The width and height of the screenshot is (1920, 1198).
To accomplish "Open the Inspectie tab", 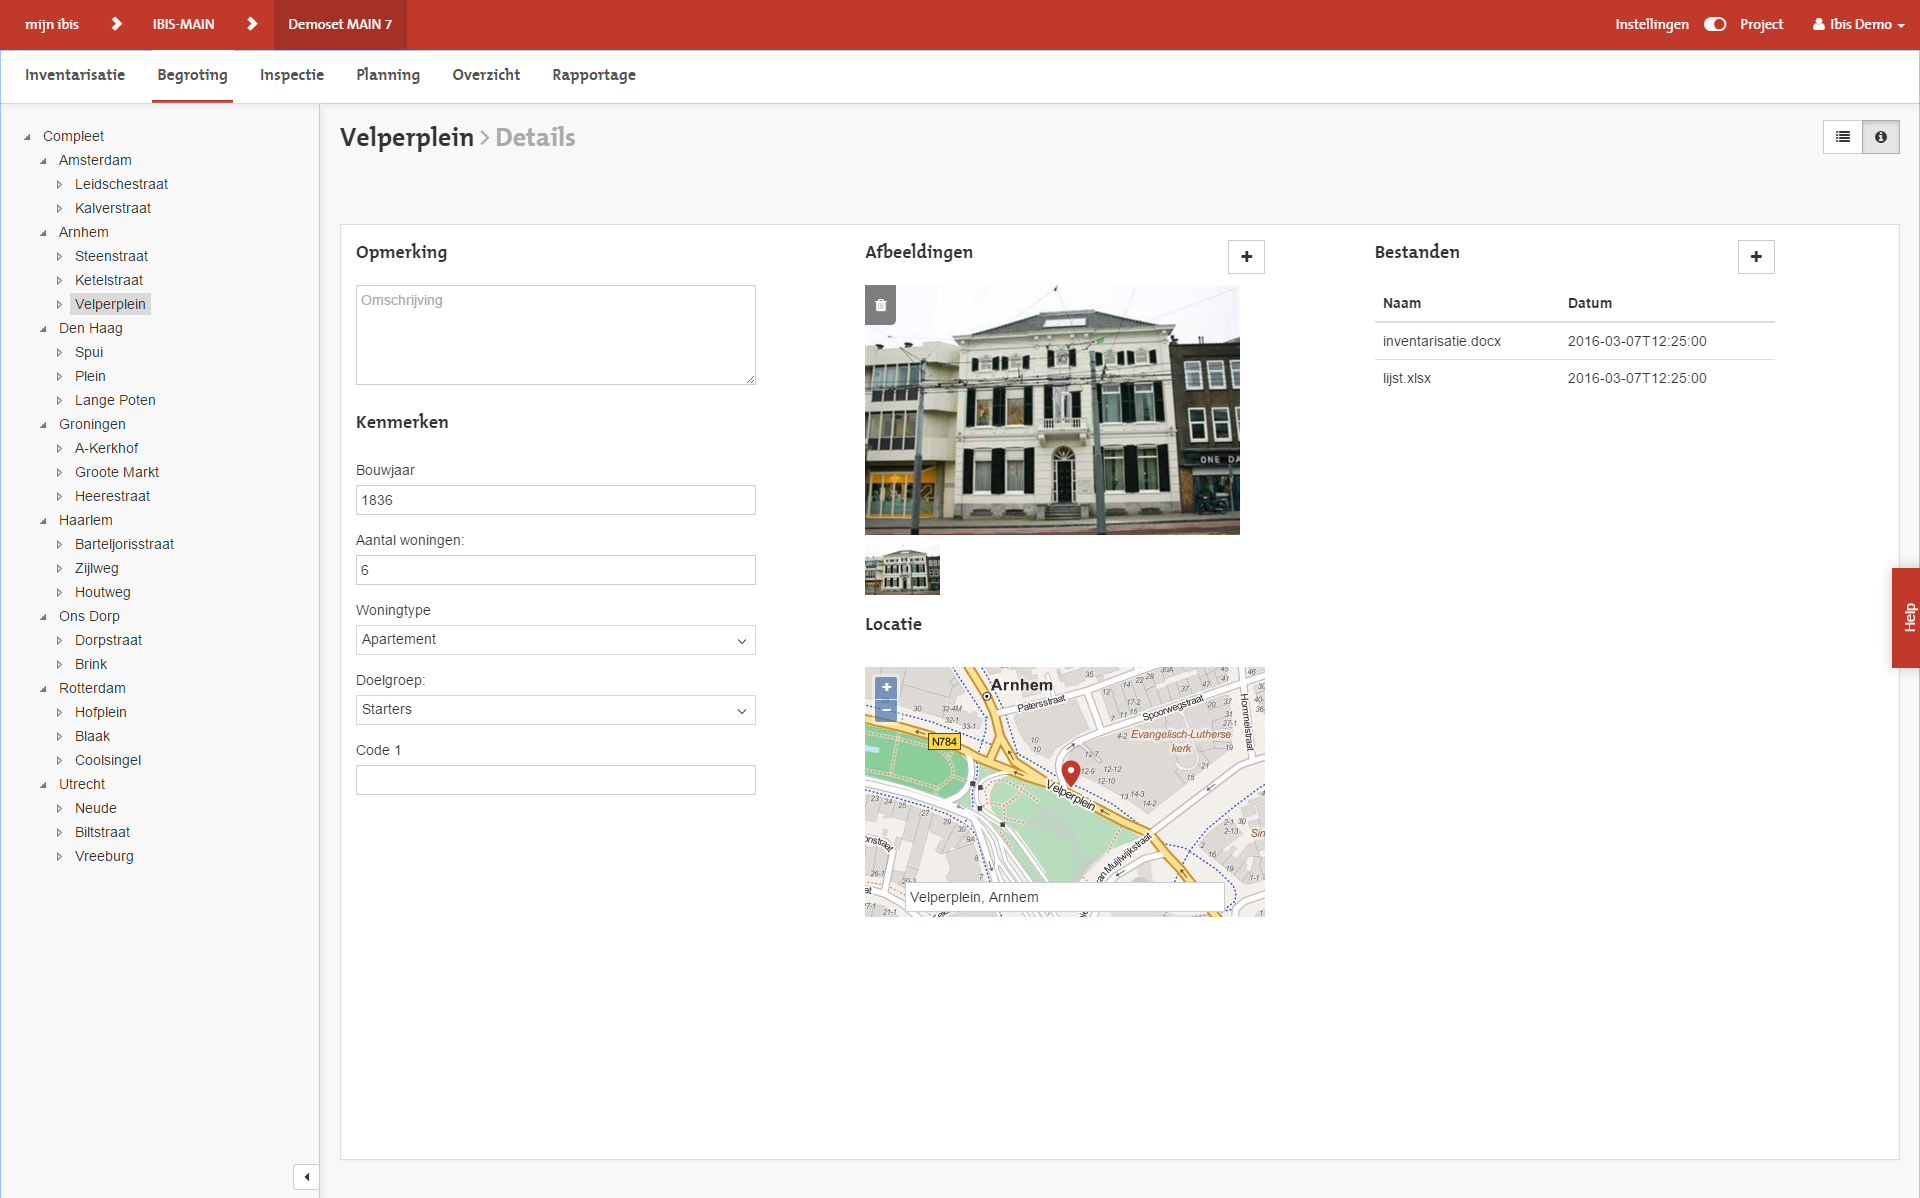I will pyautogui.click(x=292, y=75).
